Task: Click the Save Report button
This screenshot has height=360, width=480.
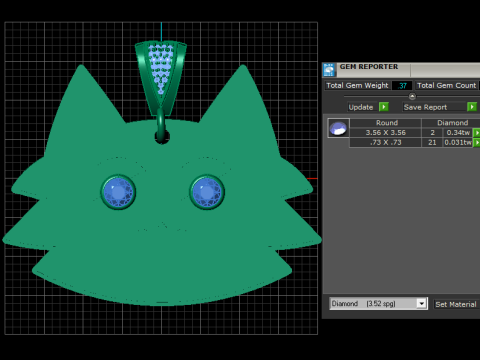Action: click(x=434, y=107)
